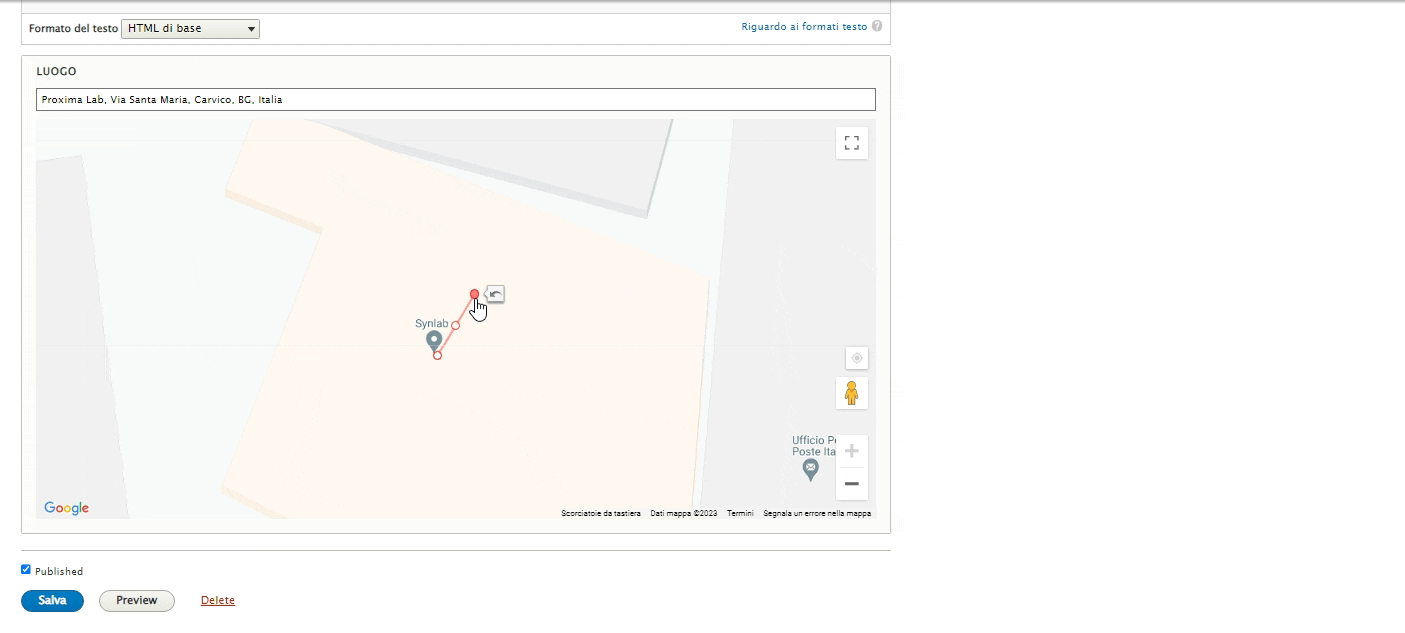Uncheck the Published checkbox

coord(26,570)
